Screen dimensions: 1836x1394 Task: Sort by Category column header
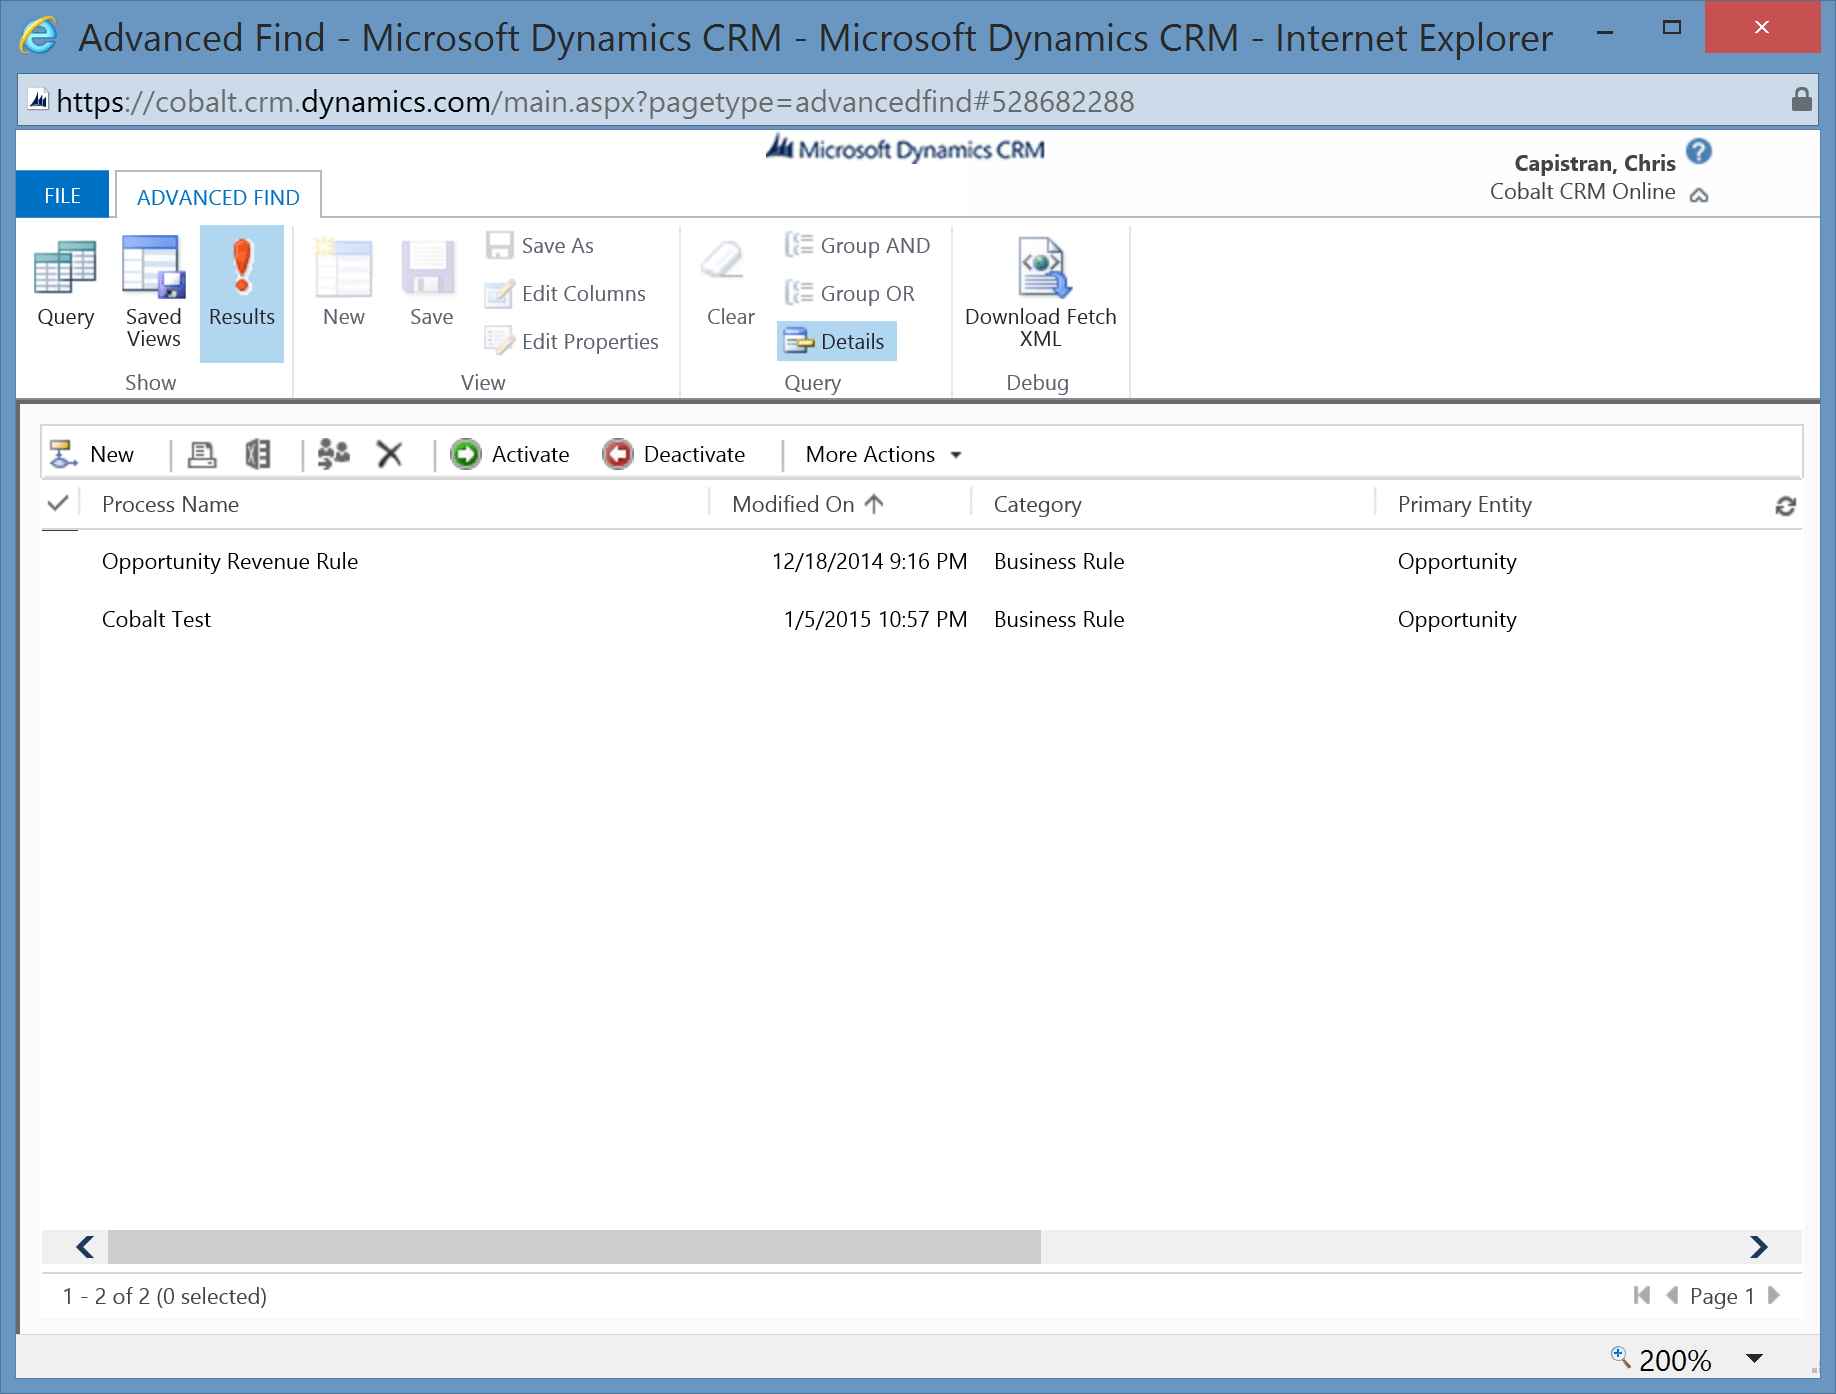coord(1037,504)
